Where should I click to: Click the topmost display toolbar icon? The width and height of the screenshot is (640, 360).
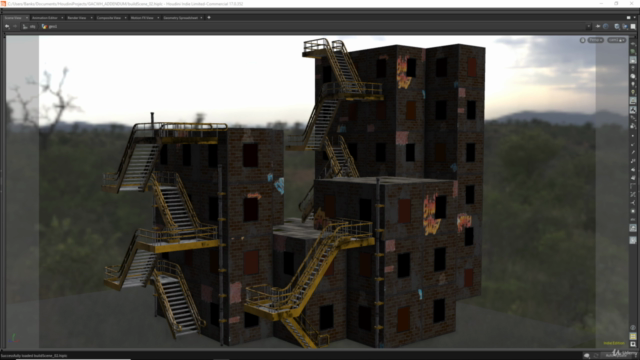[633, 44]
